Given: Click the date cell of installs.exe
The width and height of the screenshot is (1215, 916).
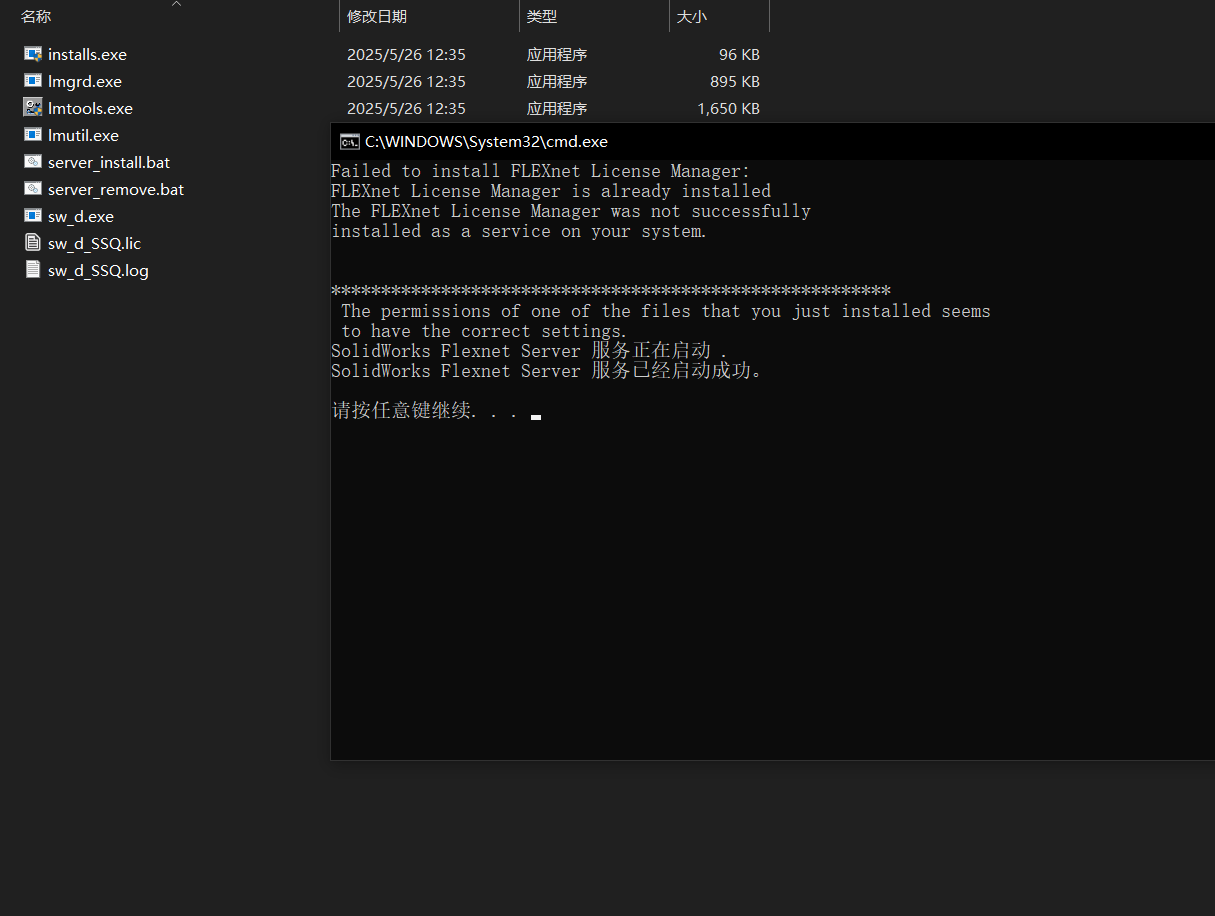Looking at the screenshot, I should [406, 54].
